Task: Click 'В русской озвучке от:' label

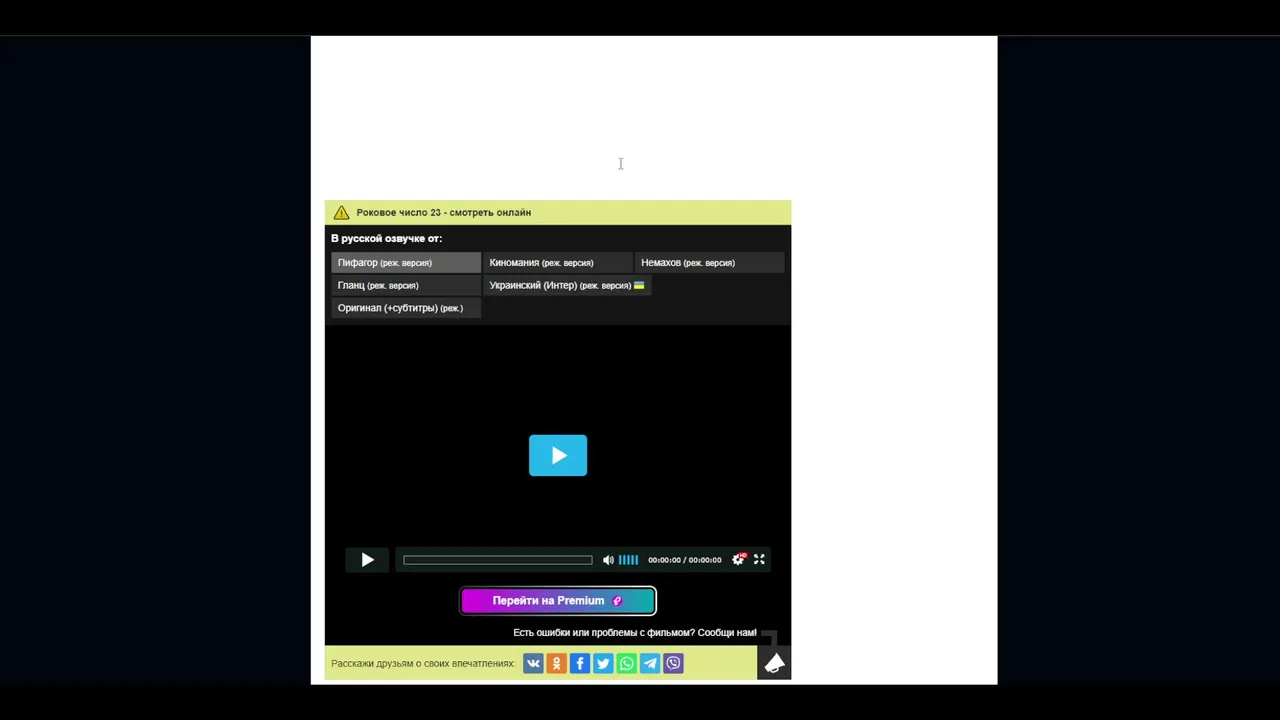Action: (386, 238)
